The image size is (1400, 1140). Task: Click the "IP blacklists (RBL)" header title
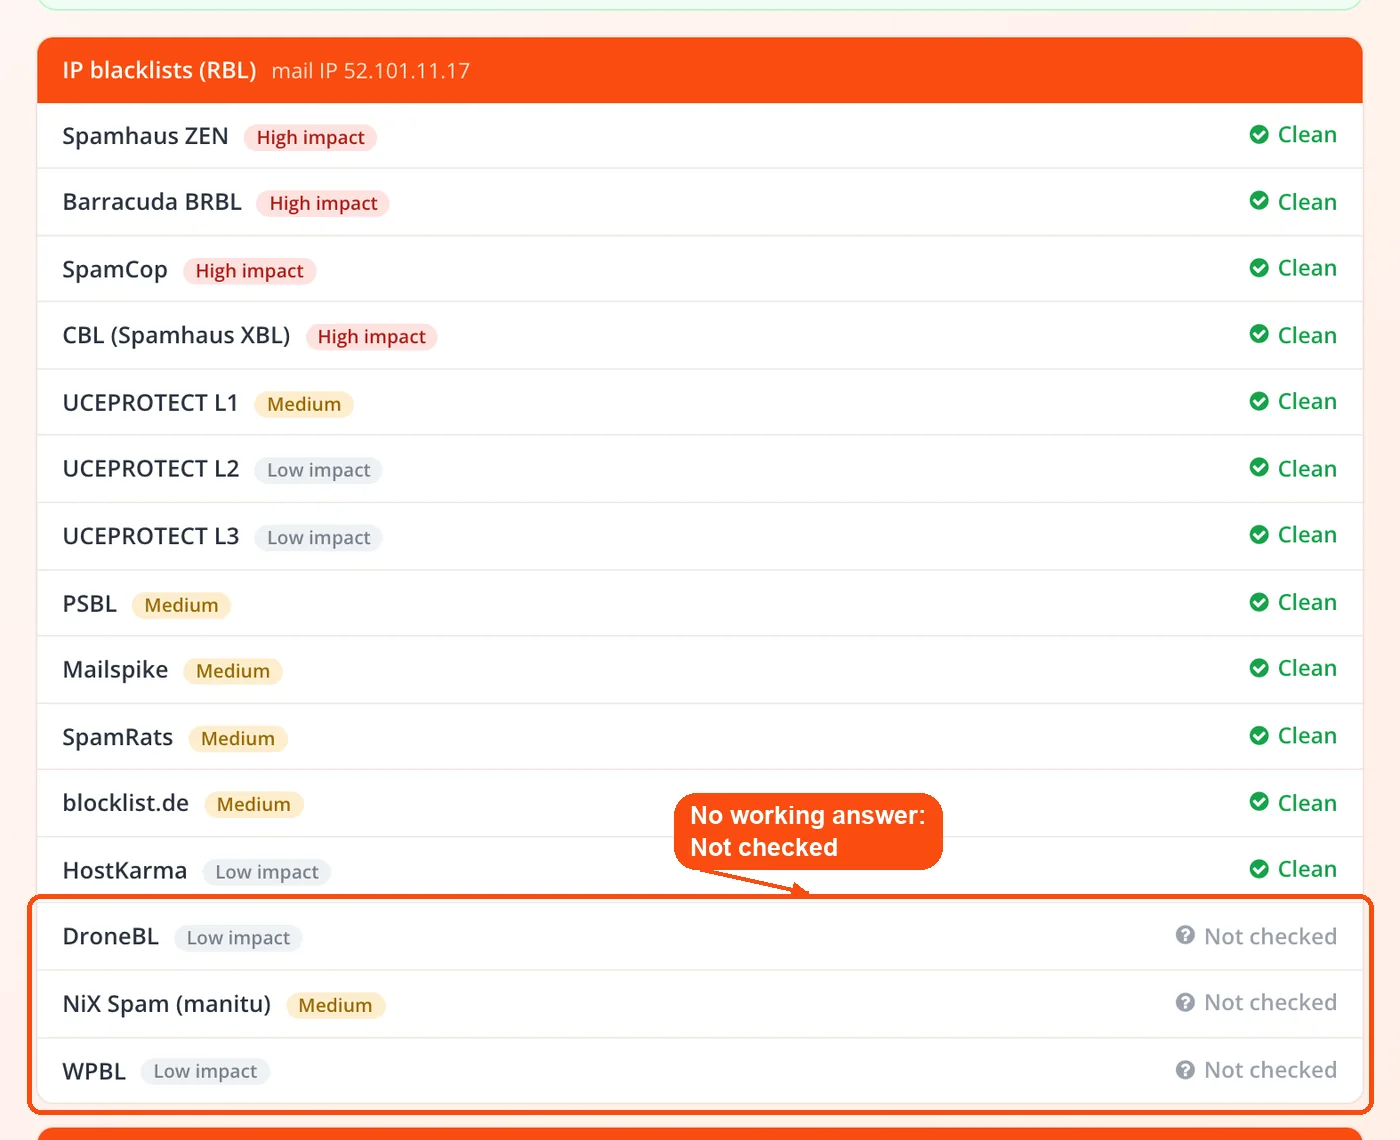coord(159,70)
